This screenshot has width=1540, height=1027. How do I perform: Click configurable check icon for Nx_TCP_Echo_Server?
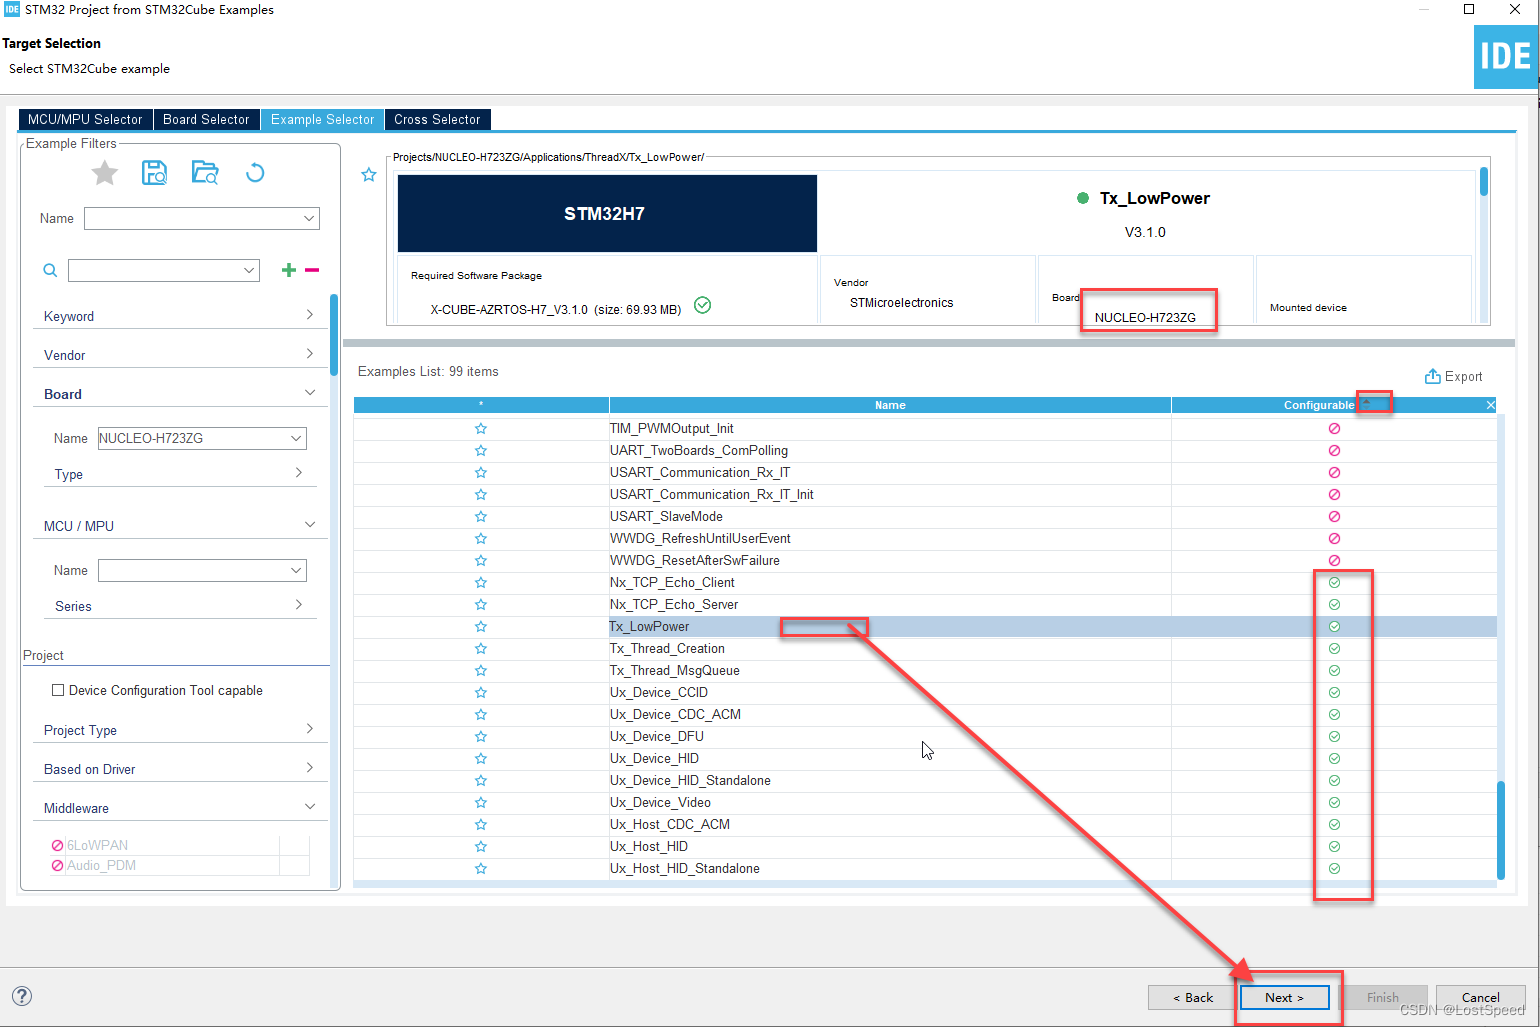[1334, 604]
